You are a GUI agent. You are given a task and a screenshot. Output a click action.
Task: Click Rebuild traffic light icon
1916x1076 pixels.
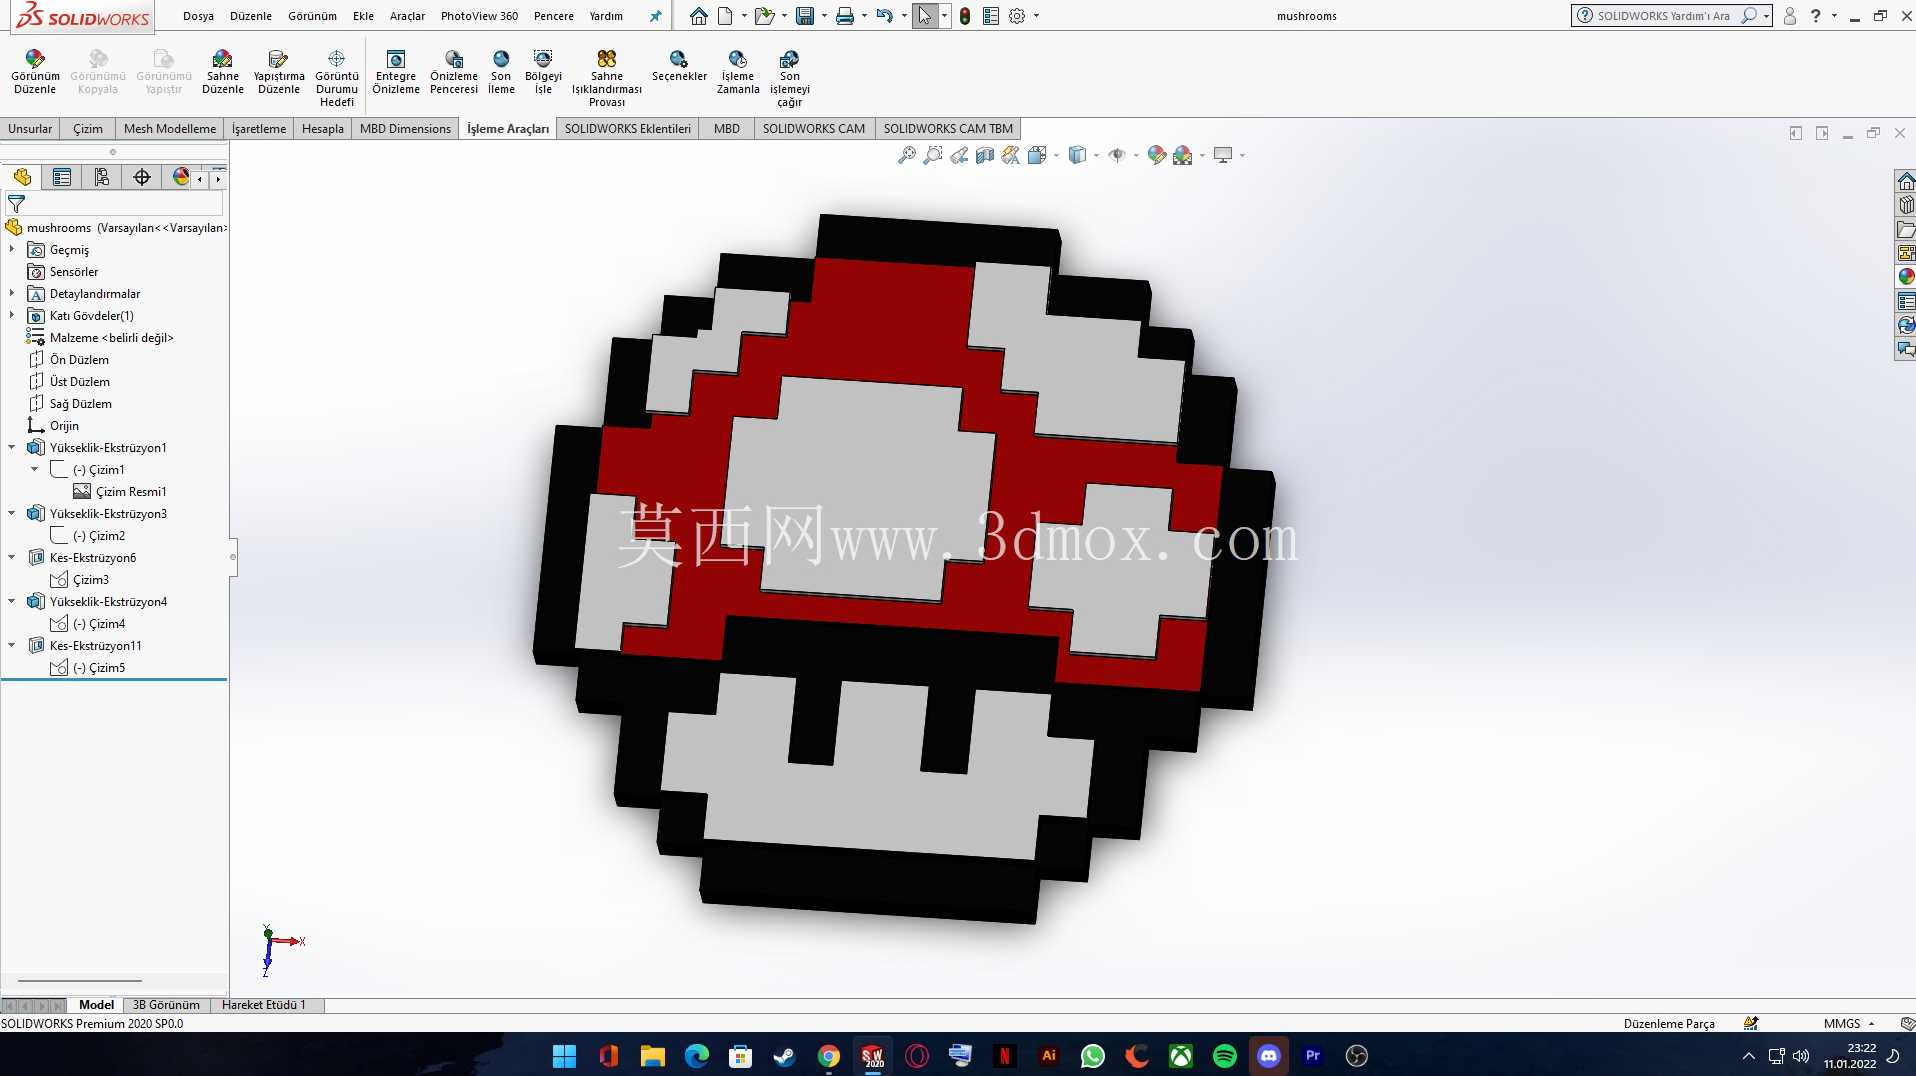coord(965,16)
